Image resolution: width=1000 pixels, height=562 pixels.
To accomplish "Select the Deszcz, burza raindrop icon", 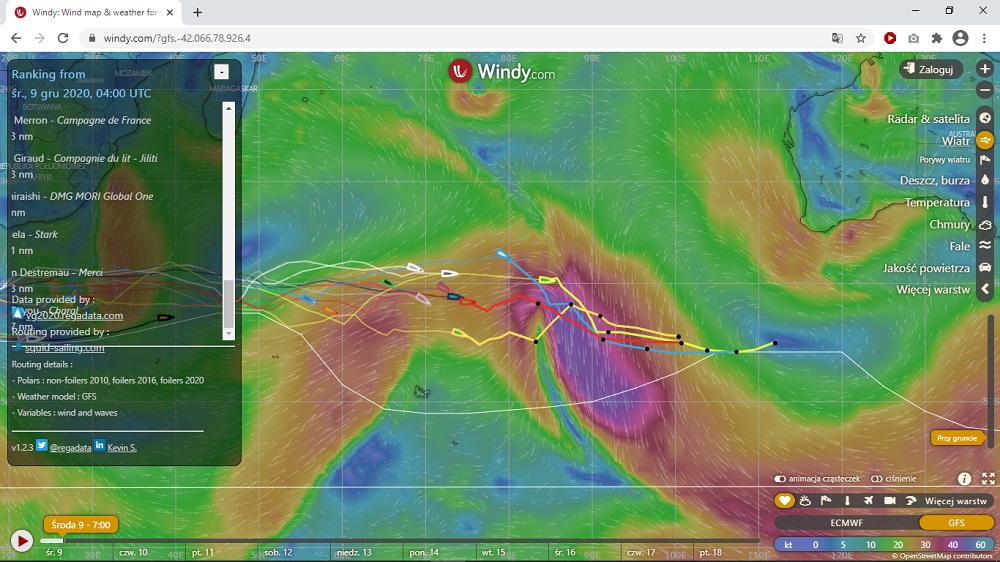I will click(985, 181).
